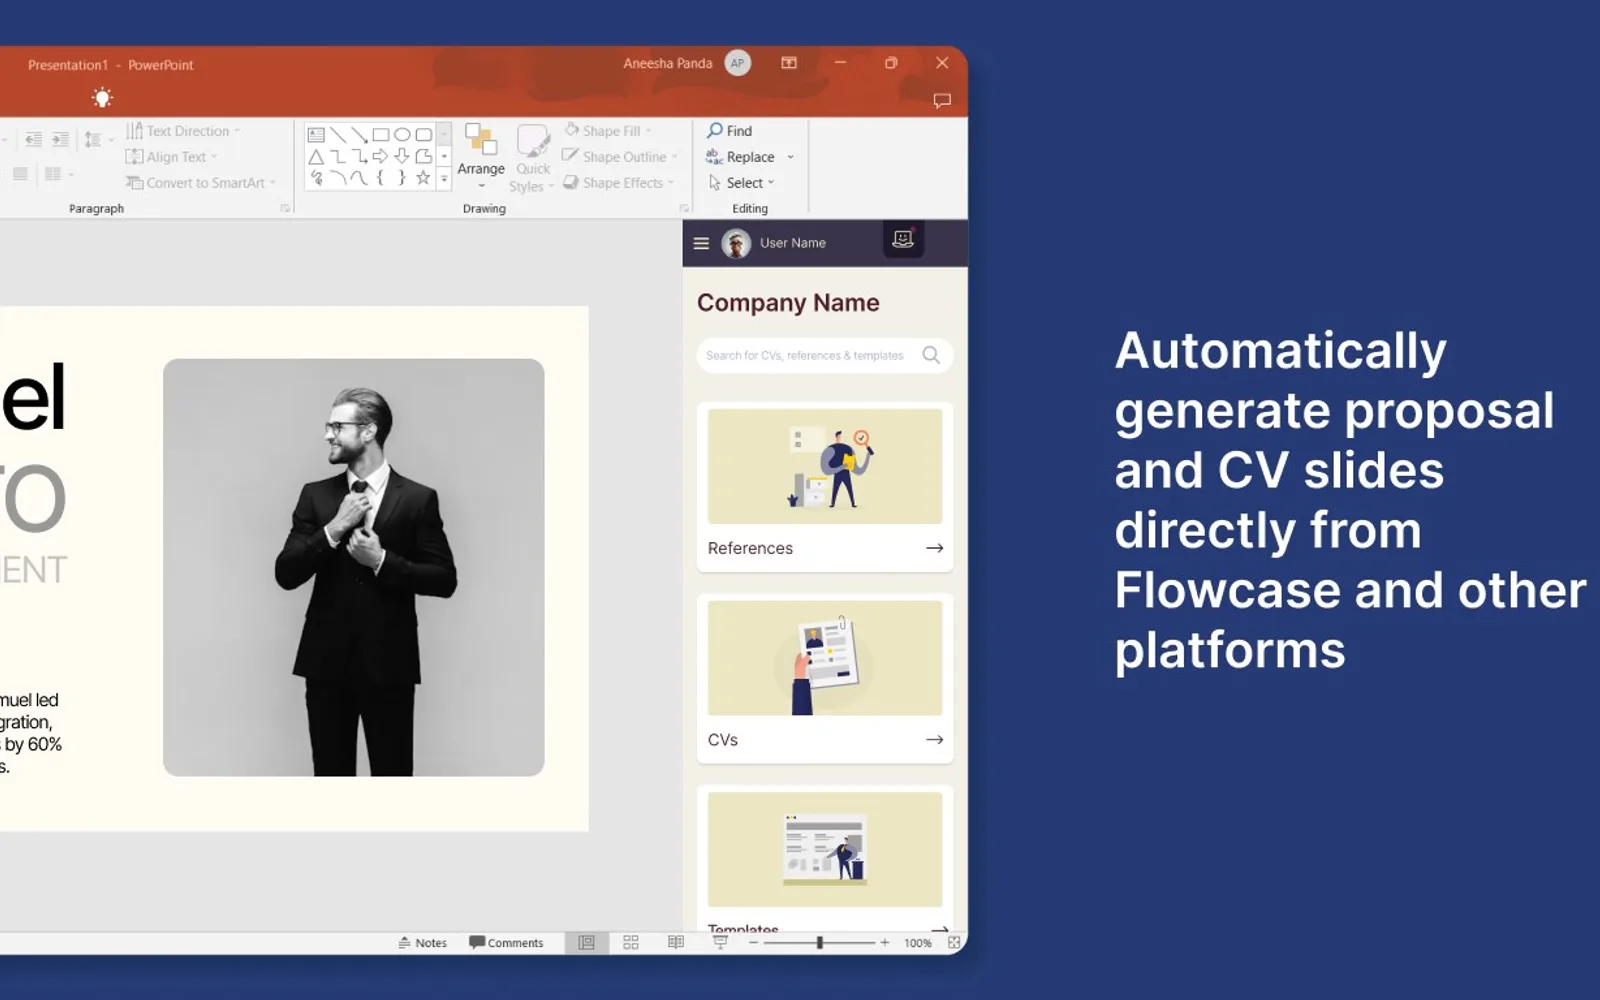Click the 100% zoom level

917,943
